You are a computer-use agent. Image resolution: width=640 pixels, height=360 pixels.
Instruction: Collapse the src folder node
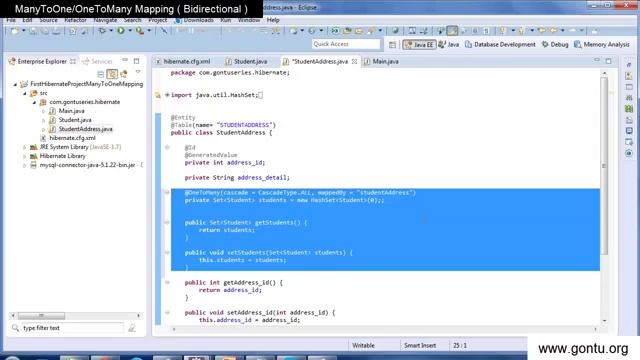pos(24,93)
